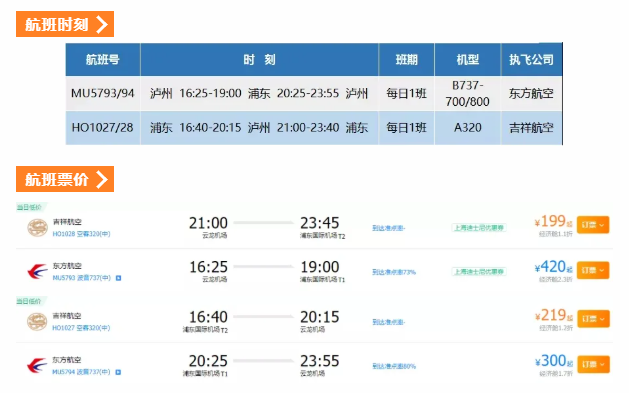This screenshot has width=629, height=393.
Task: Select the 航班号 column header
Action: pyautogui.click(x=103, y=60)
